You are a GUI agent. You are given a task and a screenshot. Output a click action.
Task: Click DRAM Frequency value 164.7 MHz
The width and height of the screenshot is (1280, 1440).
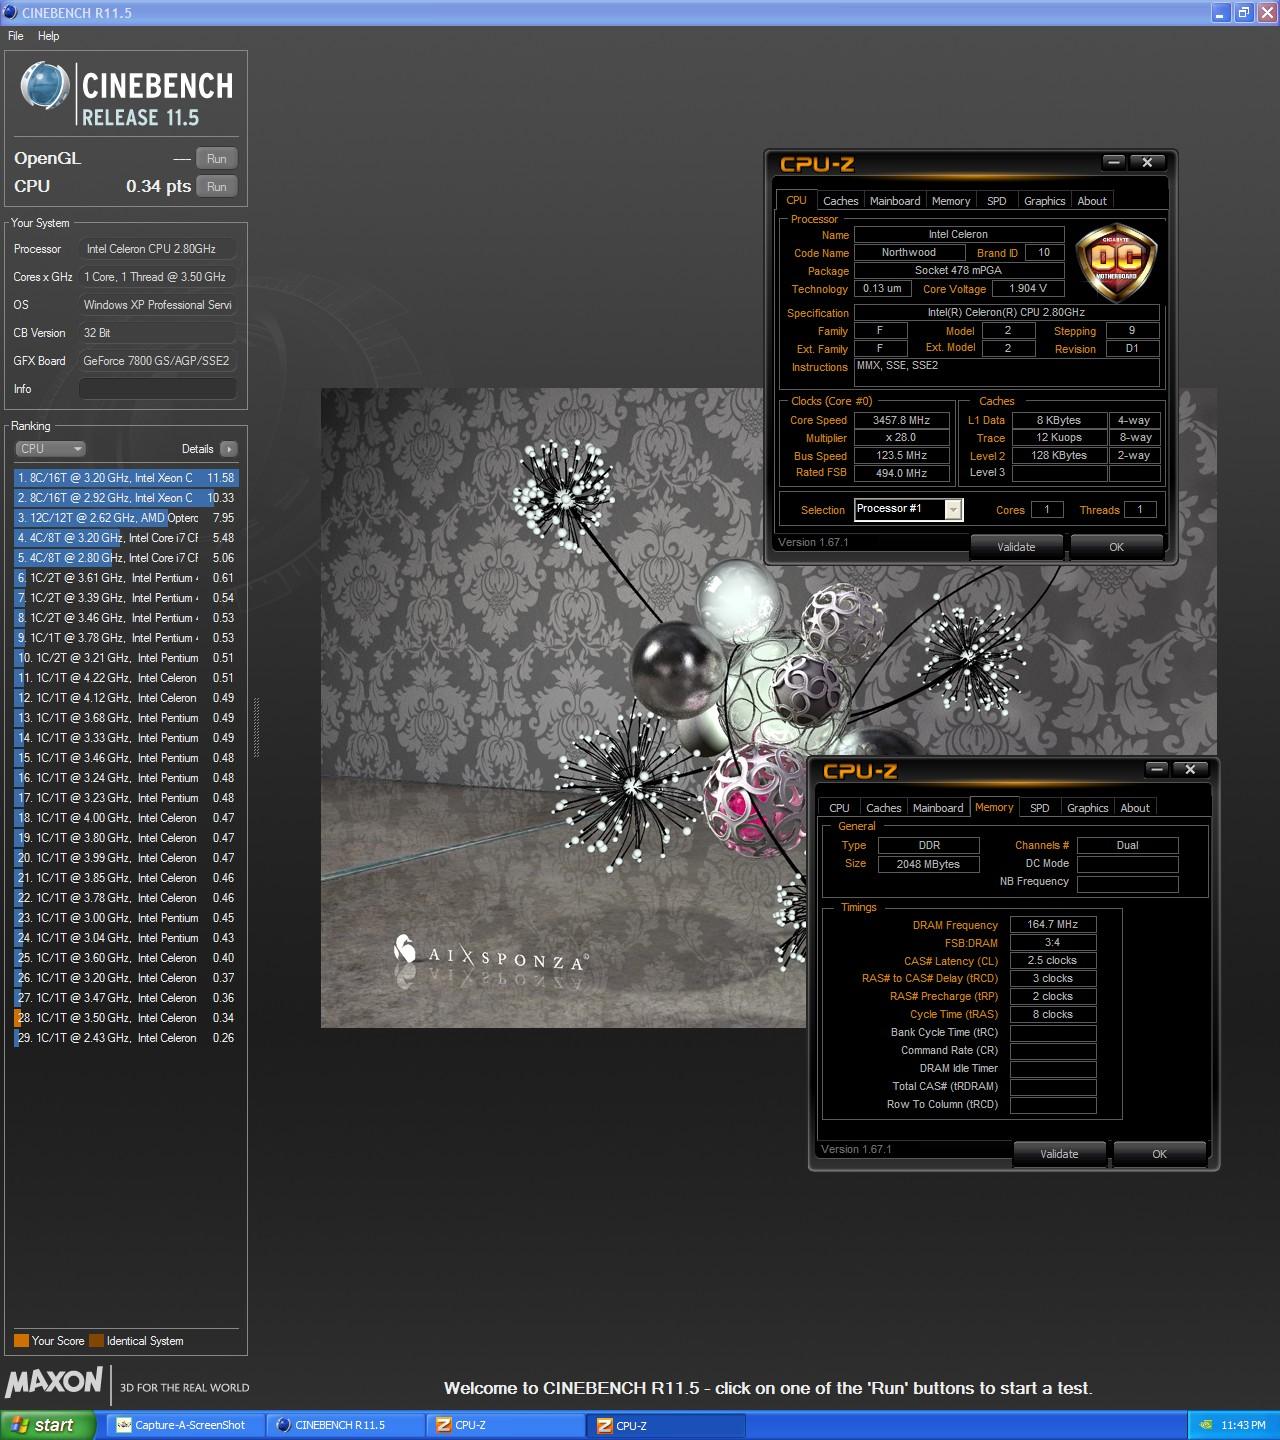(x=1053, y=925)
